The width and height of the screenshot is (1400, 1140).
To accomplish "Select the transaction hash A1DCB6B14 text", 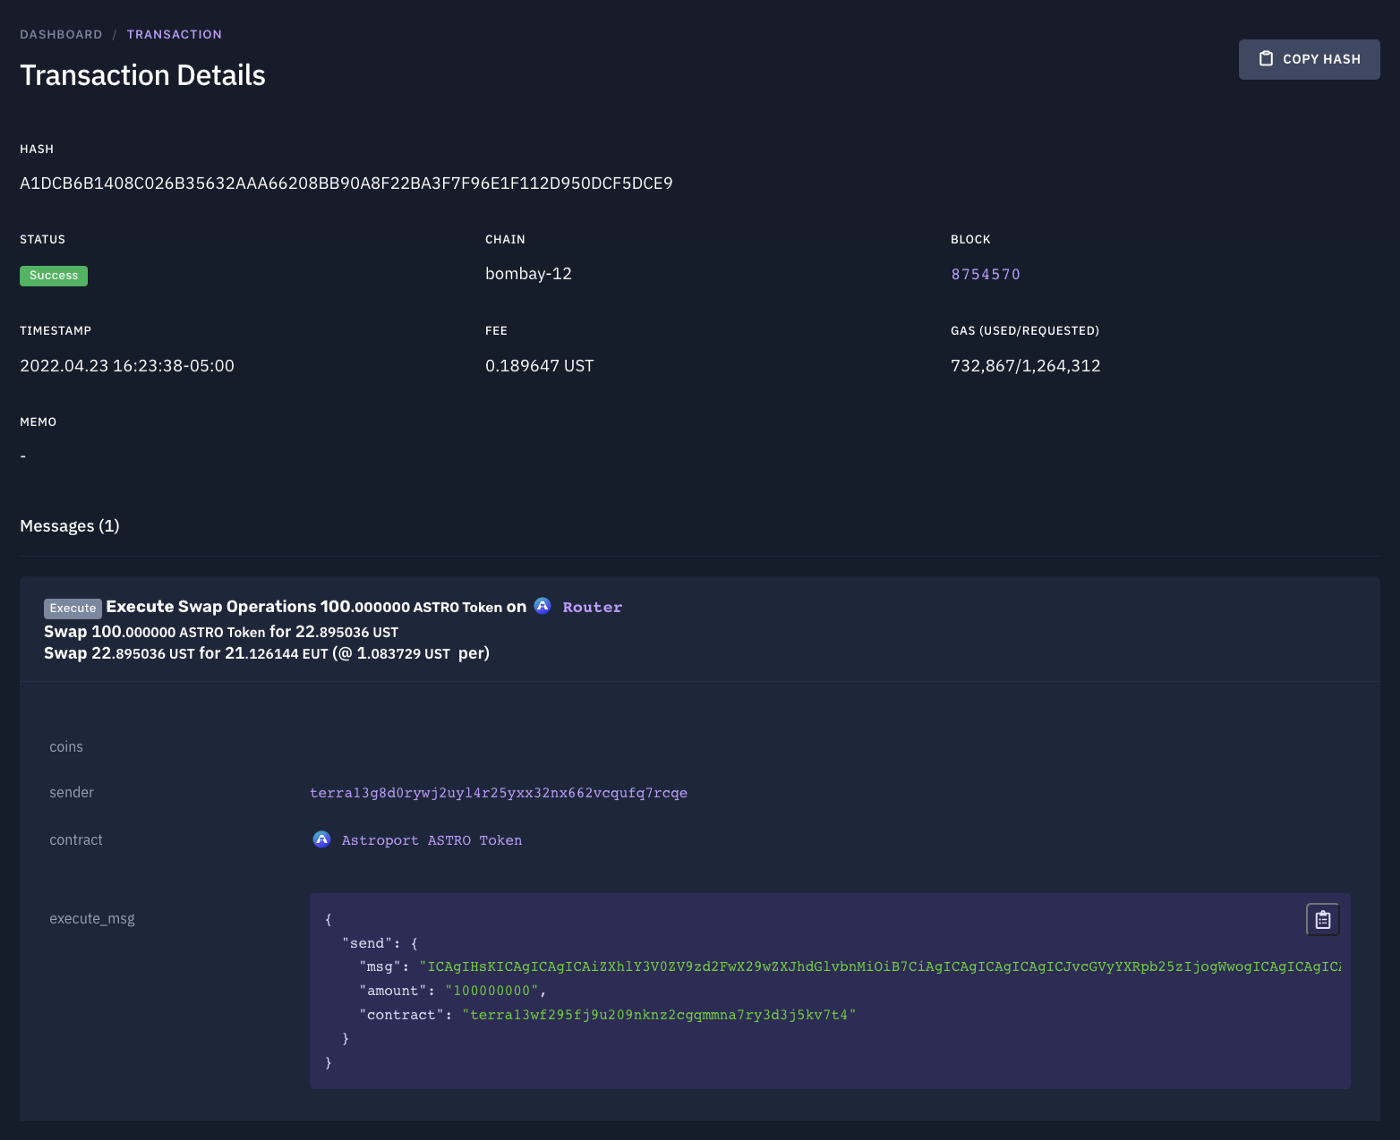I will (346, 183).
